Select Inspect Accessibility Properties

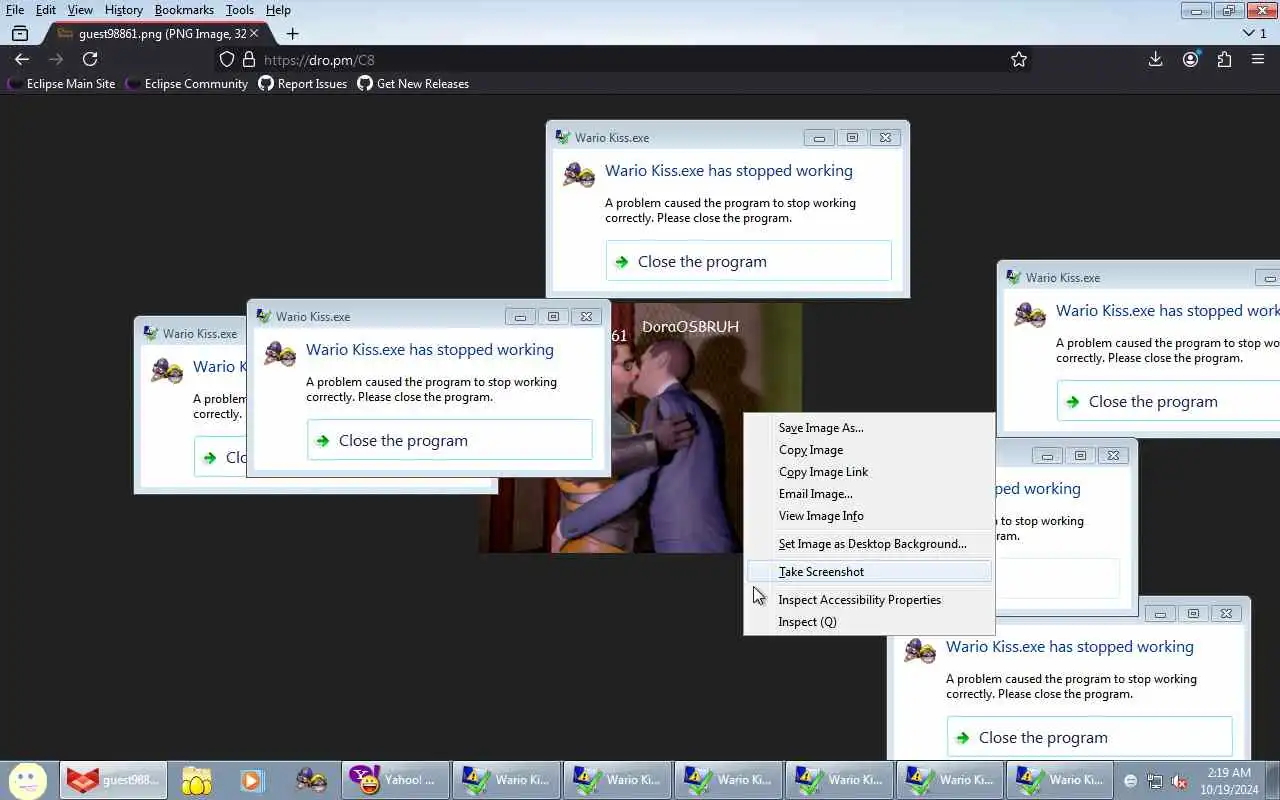869,600
